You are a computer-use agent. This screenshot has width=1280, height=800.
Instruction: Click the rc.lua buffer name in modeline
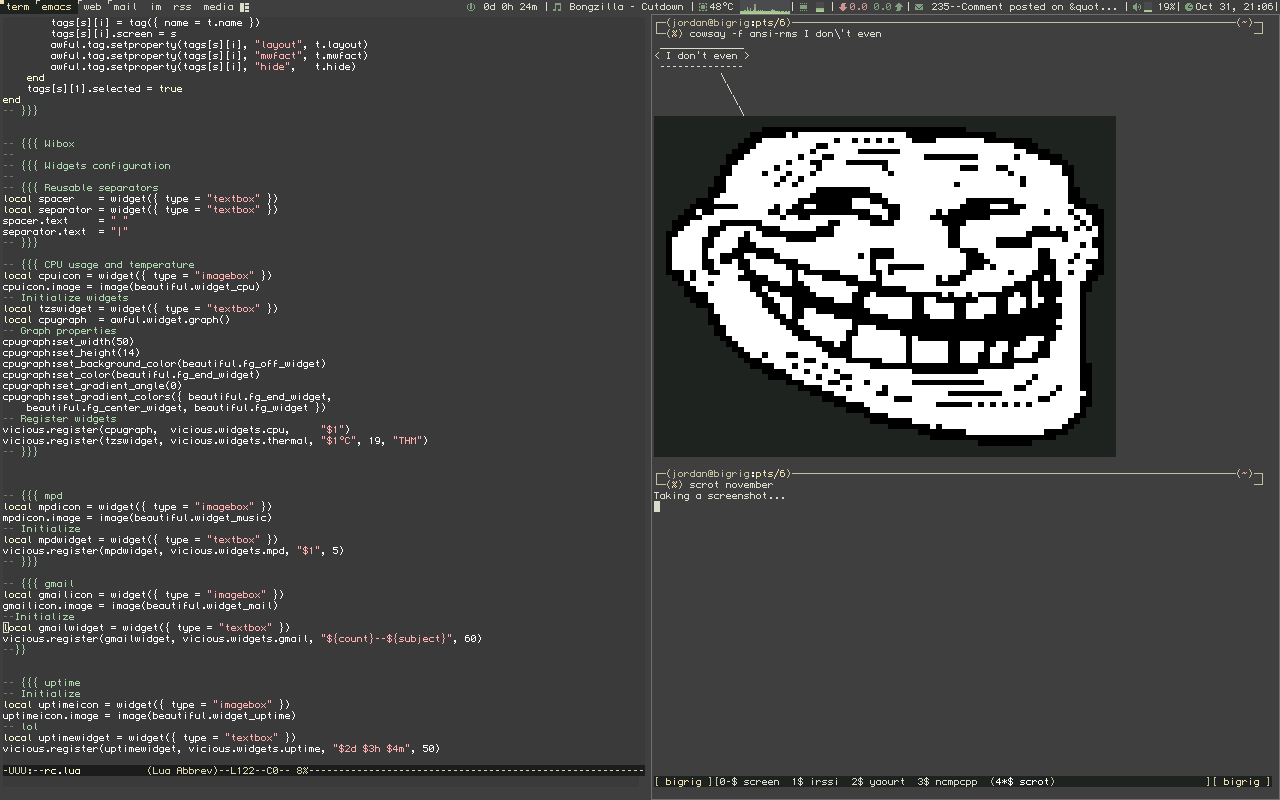pos(62,771)
